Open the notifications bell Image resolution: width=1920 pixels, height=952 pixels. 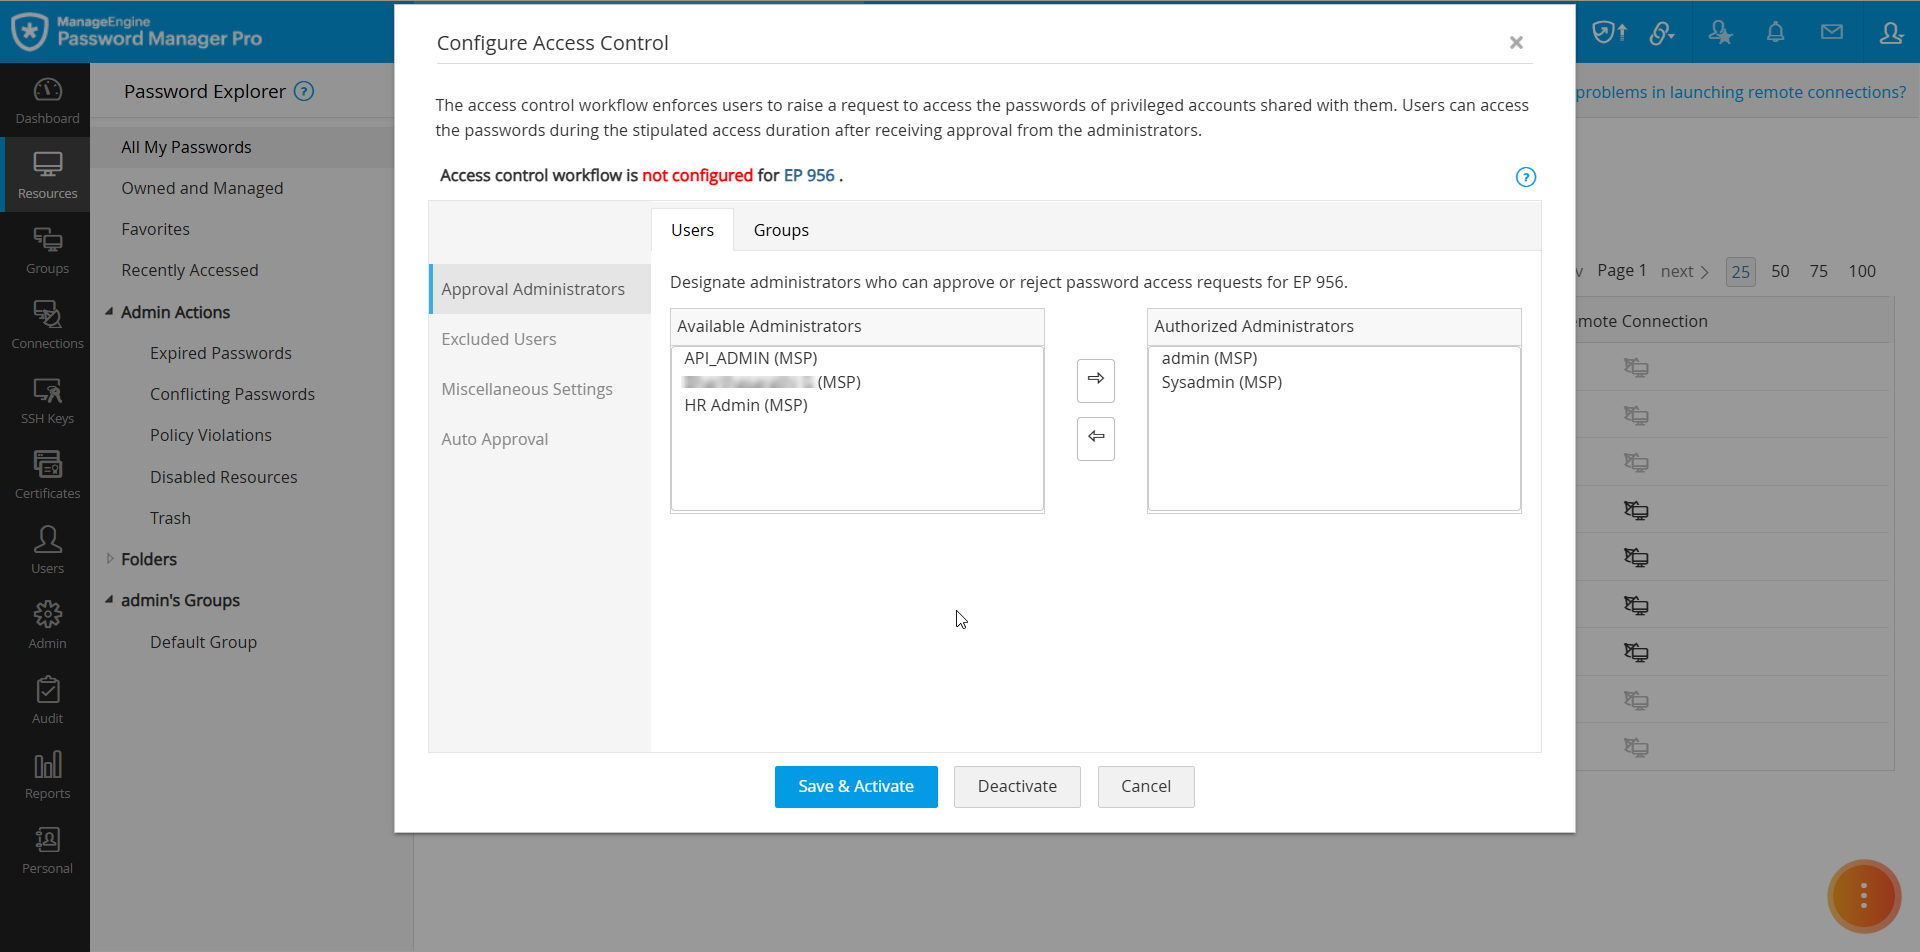[1775, 32]
